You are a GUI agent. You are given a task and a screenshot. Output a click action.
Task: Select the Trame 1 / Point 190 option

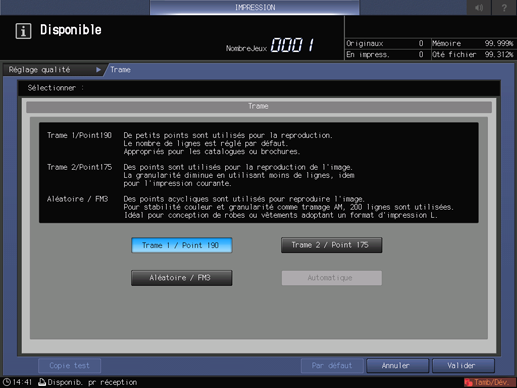click(182, 245)
